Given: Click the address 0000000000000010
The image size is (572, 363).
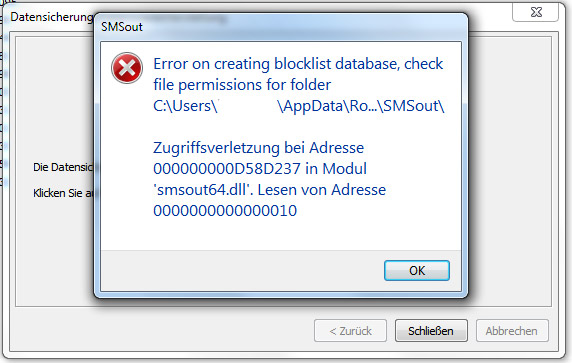Looking at the screenshot, I should (225, 211).
